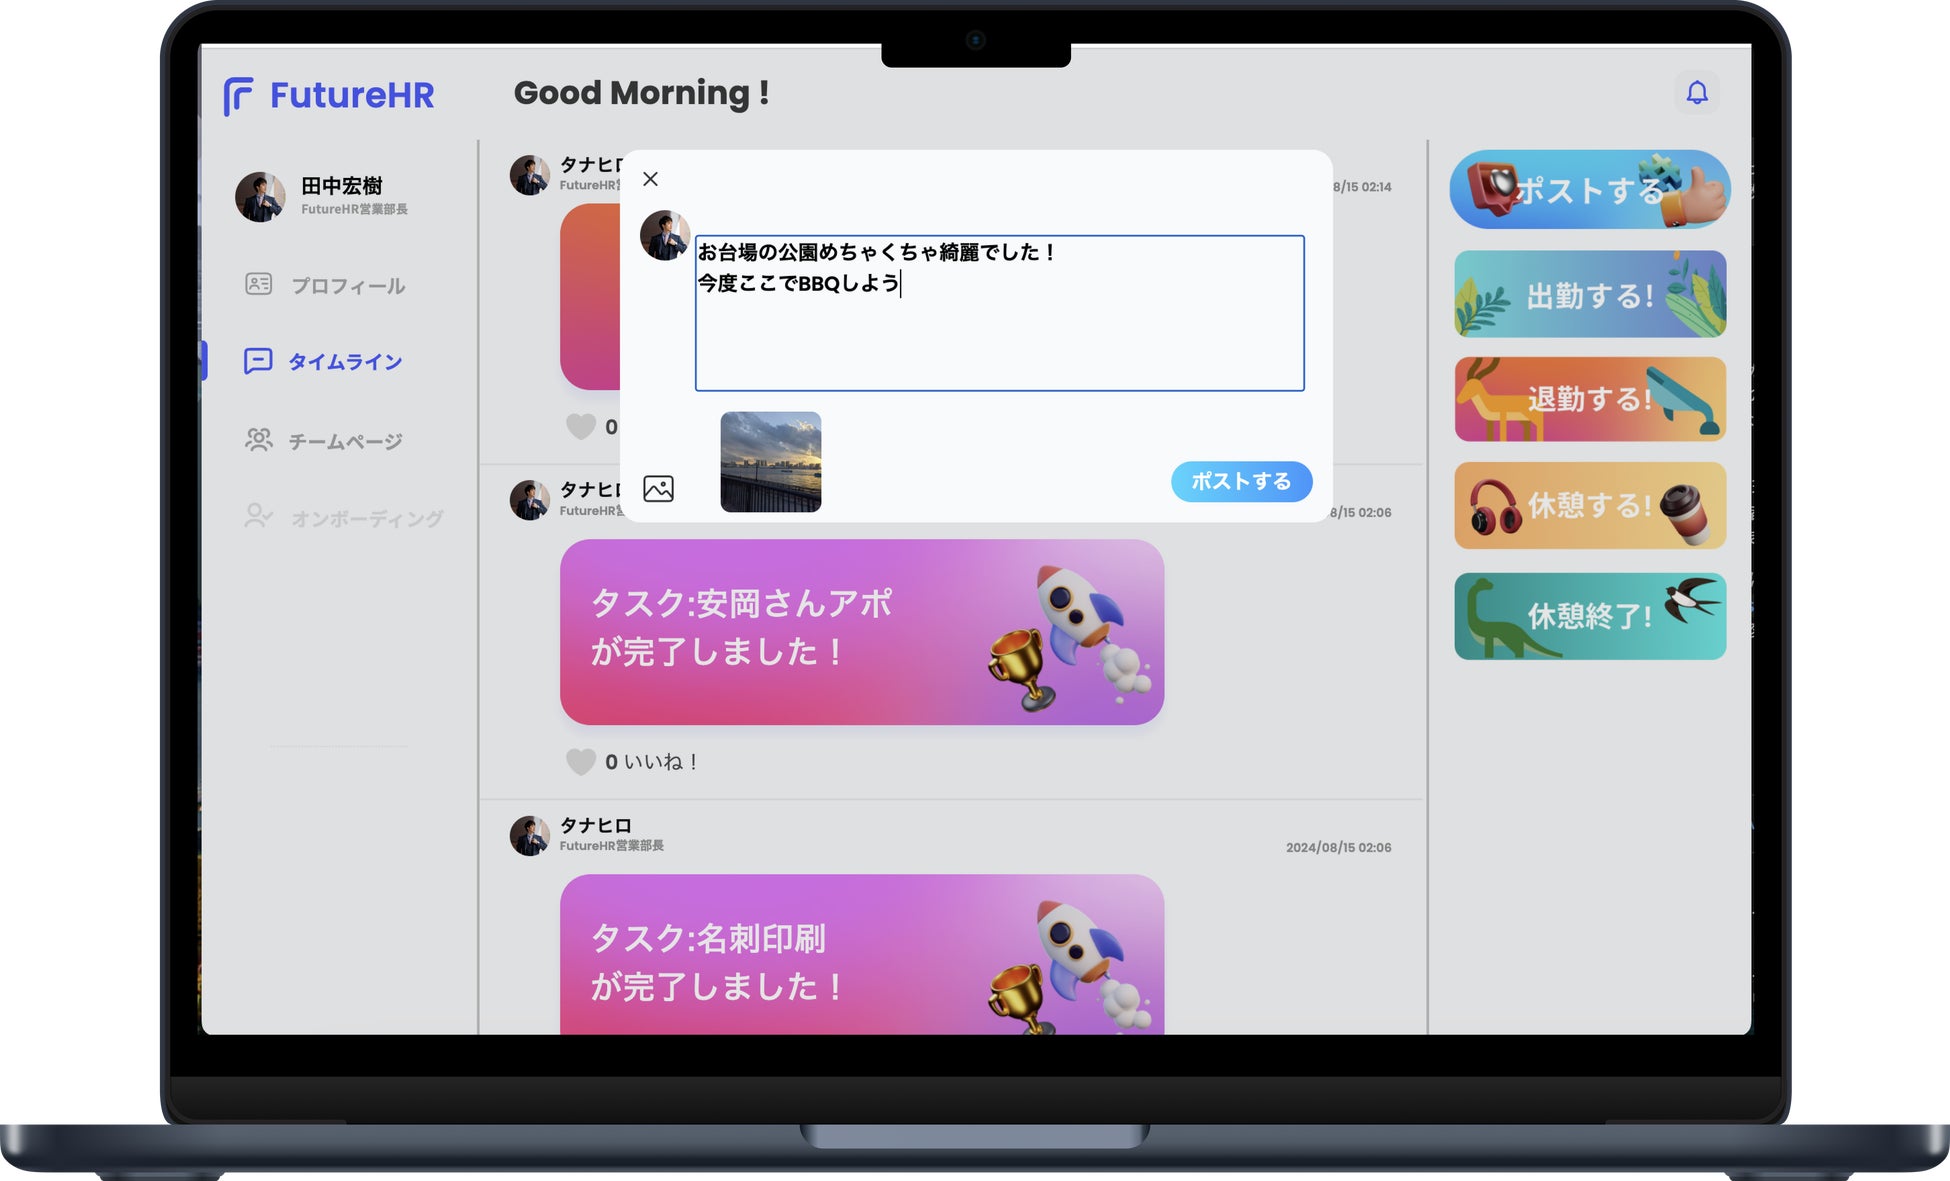Close the post compose dialog
This screenshot has width=1950, height=1181.
tap(650, 179)
